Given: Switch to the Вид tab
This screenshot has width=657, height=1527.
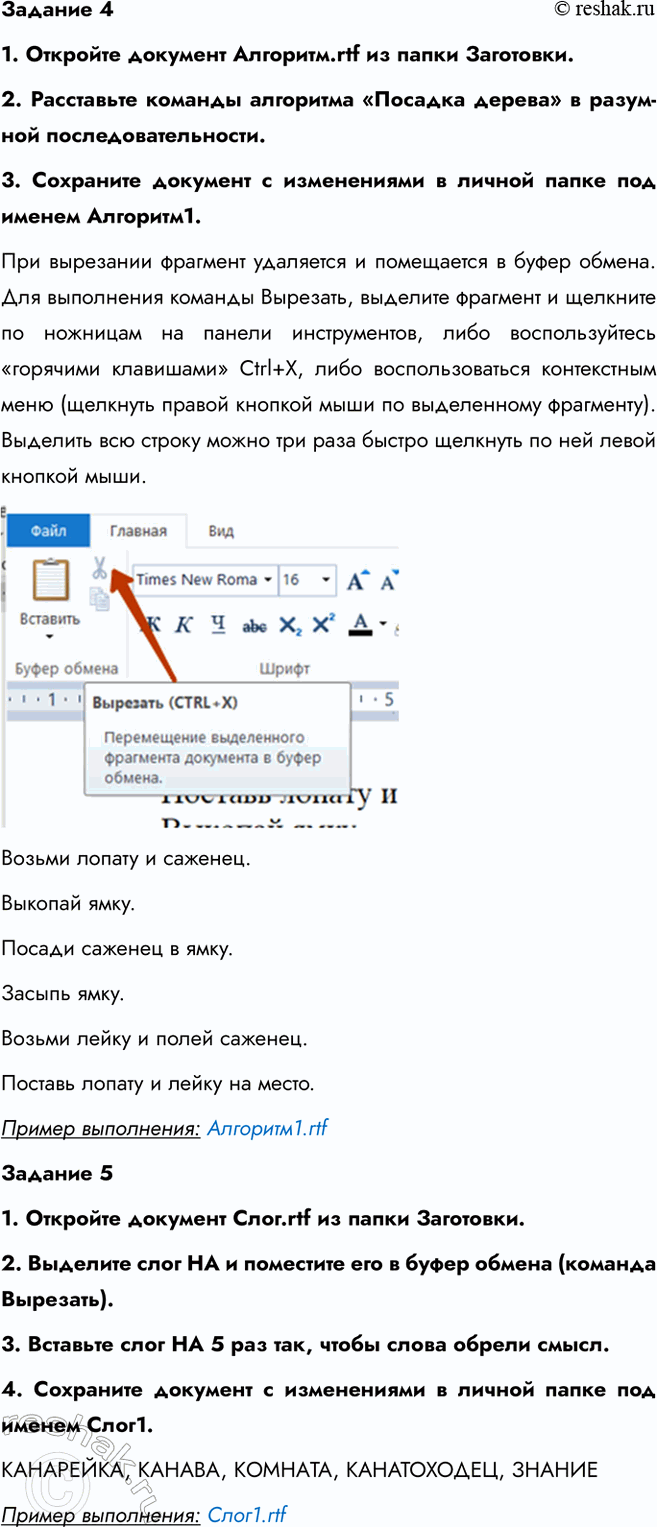Looking at the screenshot, I should (221, 531).
